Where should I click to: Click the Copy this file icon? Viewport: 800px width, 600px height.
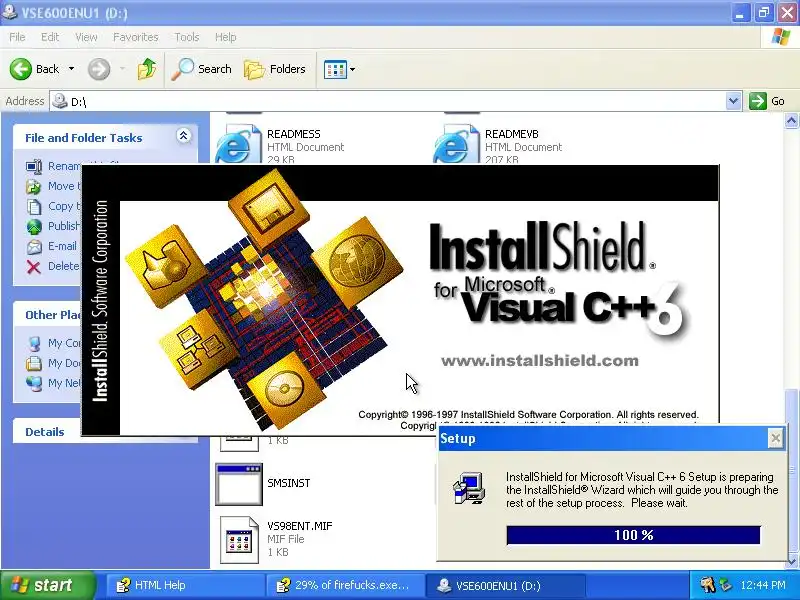coord(34,206)
